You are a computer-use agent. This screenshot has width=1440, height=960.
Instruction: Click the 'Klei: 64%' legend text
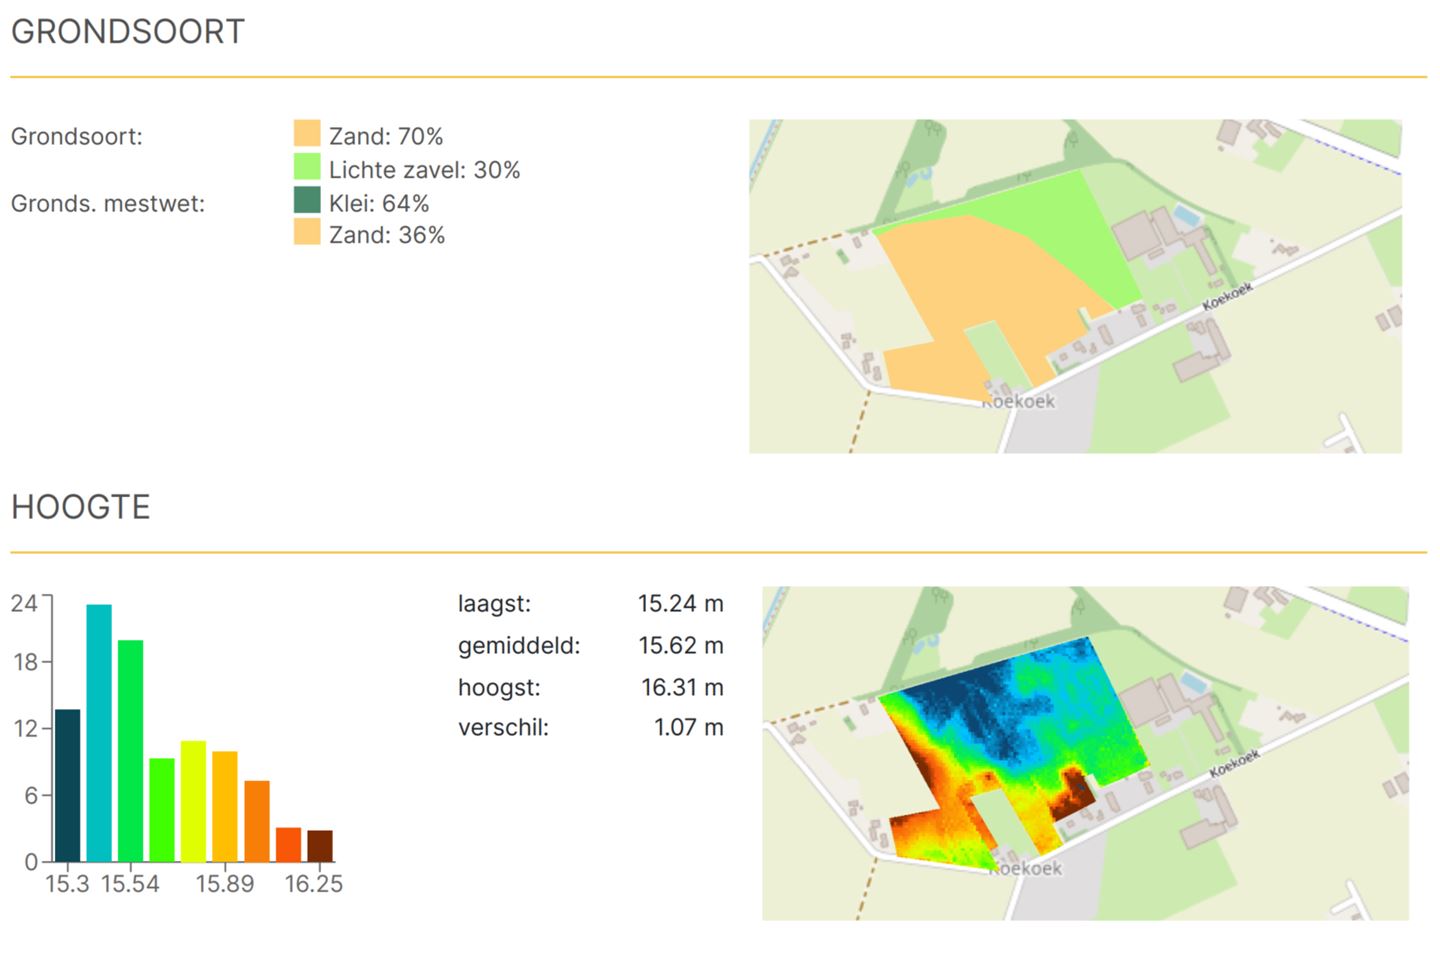(x=379, y=203)
